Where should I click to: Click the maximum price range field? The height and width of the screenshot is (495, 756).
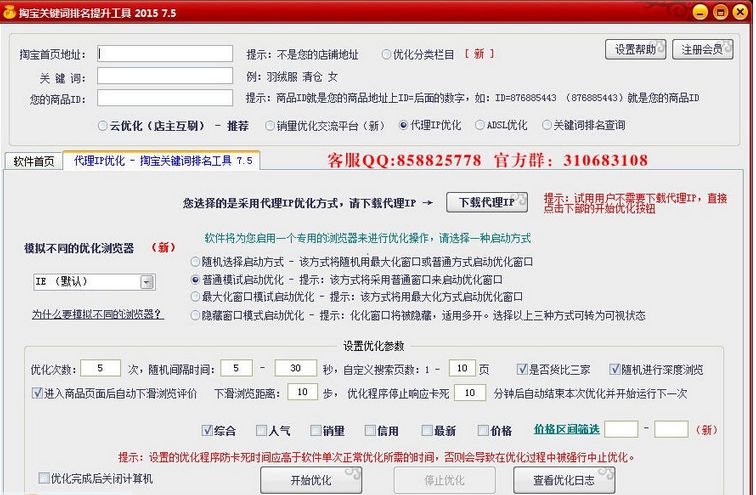tap(671, 429)
